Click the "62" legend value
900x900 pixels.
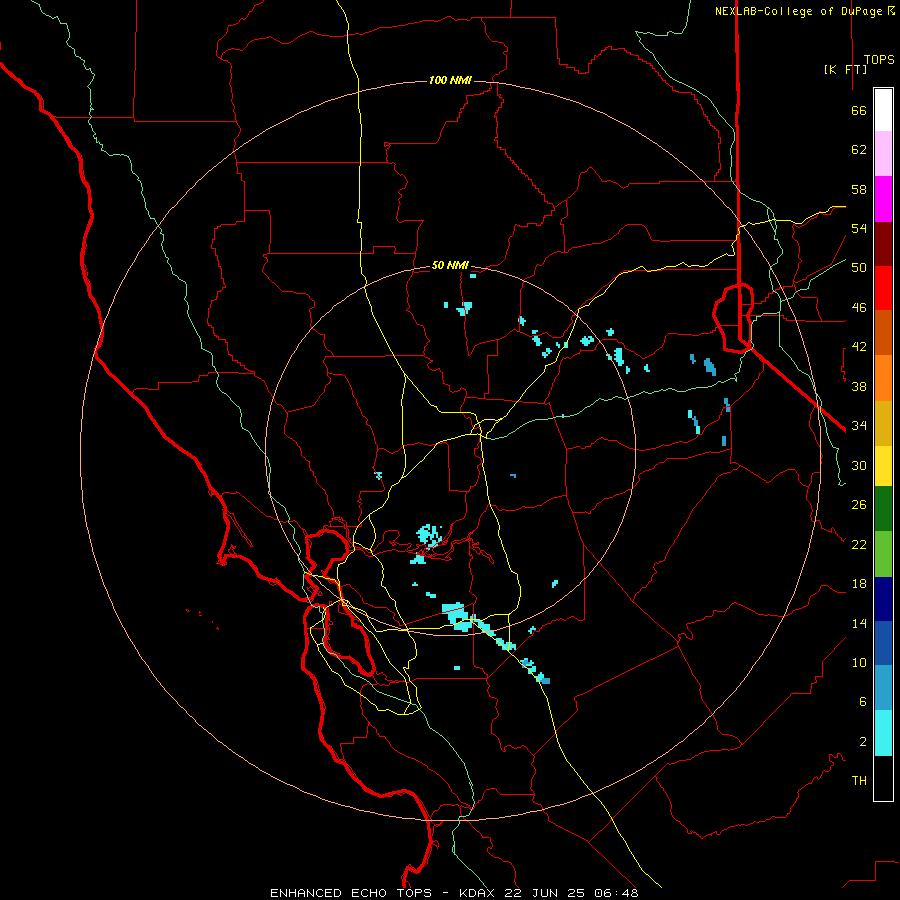(859, 150)
